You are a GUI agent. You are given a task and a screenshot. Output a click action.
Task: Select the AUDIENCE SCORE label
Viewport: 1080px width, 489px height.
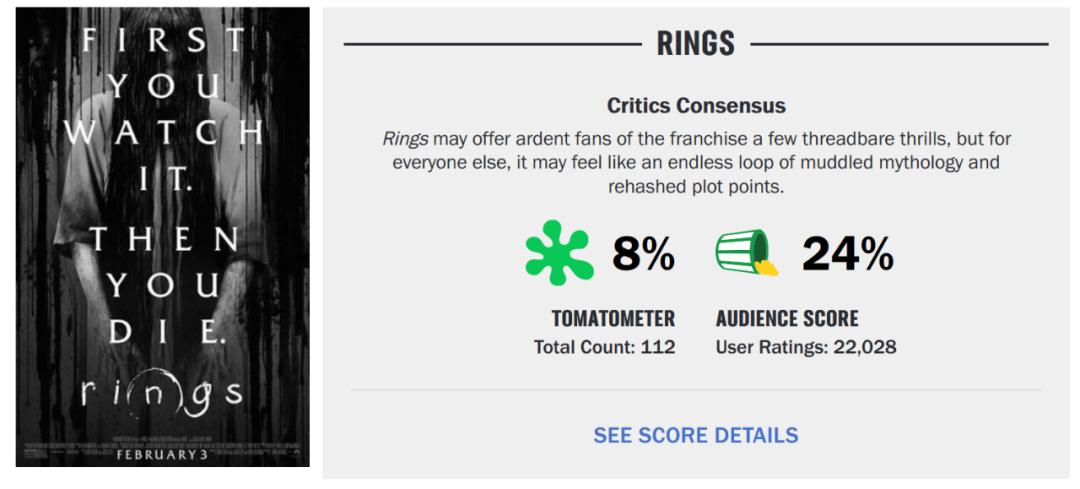787,319
